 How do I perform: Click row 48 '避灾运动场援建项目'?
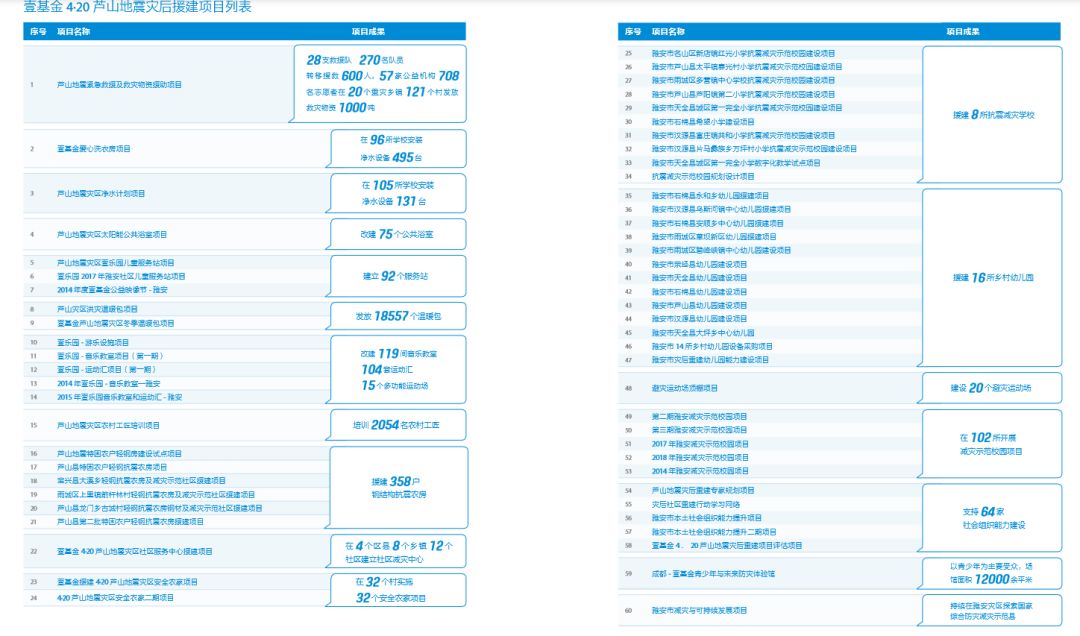coord(685,389)
